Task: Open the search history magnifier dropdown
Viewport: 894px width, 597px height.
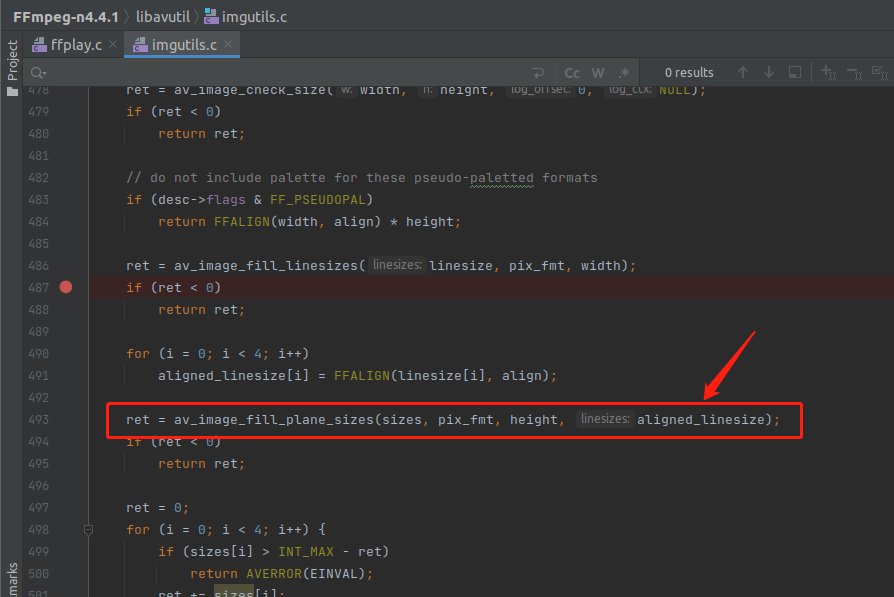Action: [38, 73]
